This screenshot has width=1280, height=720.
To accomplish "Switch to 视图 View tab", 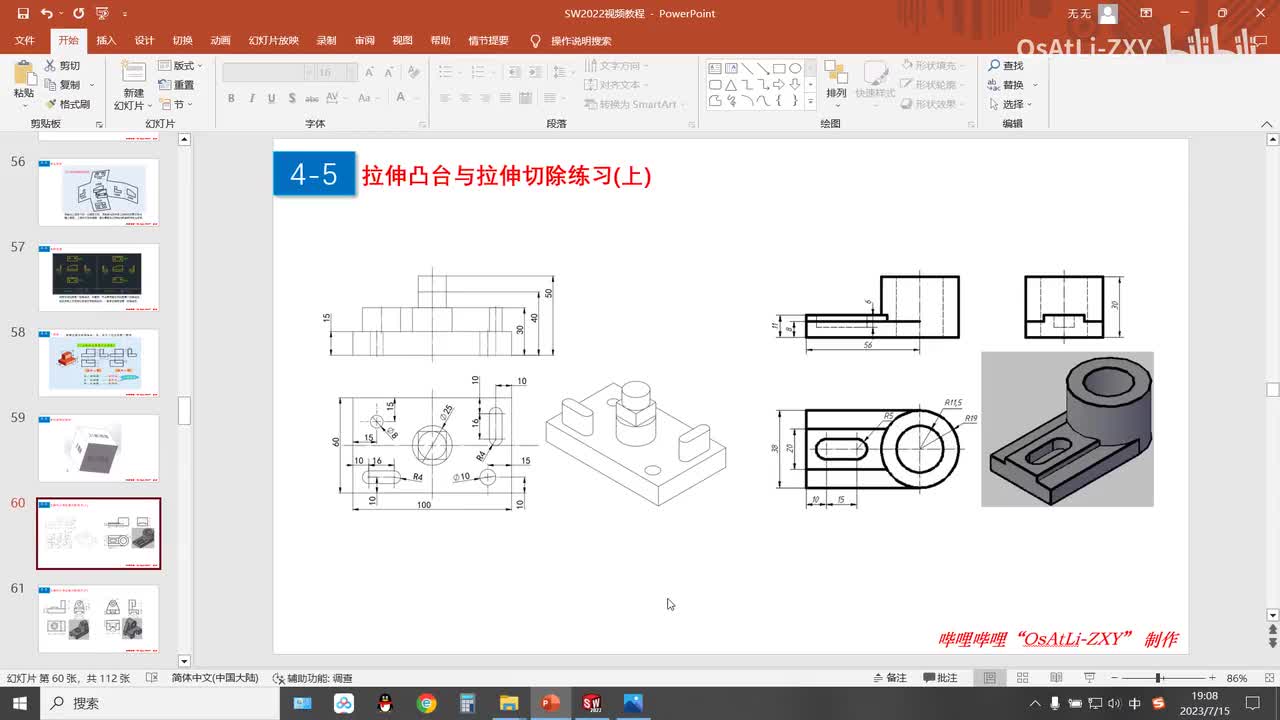I will click(402, 41).
